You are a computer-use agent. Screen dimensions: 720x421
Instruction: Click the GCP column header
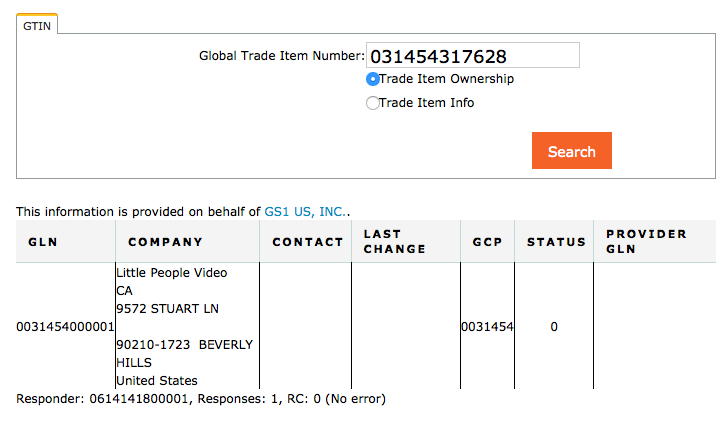click(x=486, y=242)
